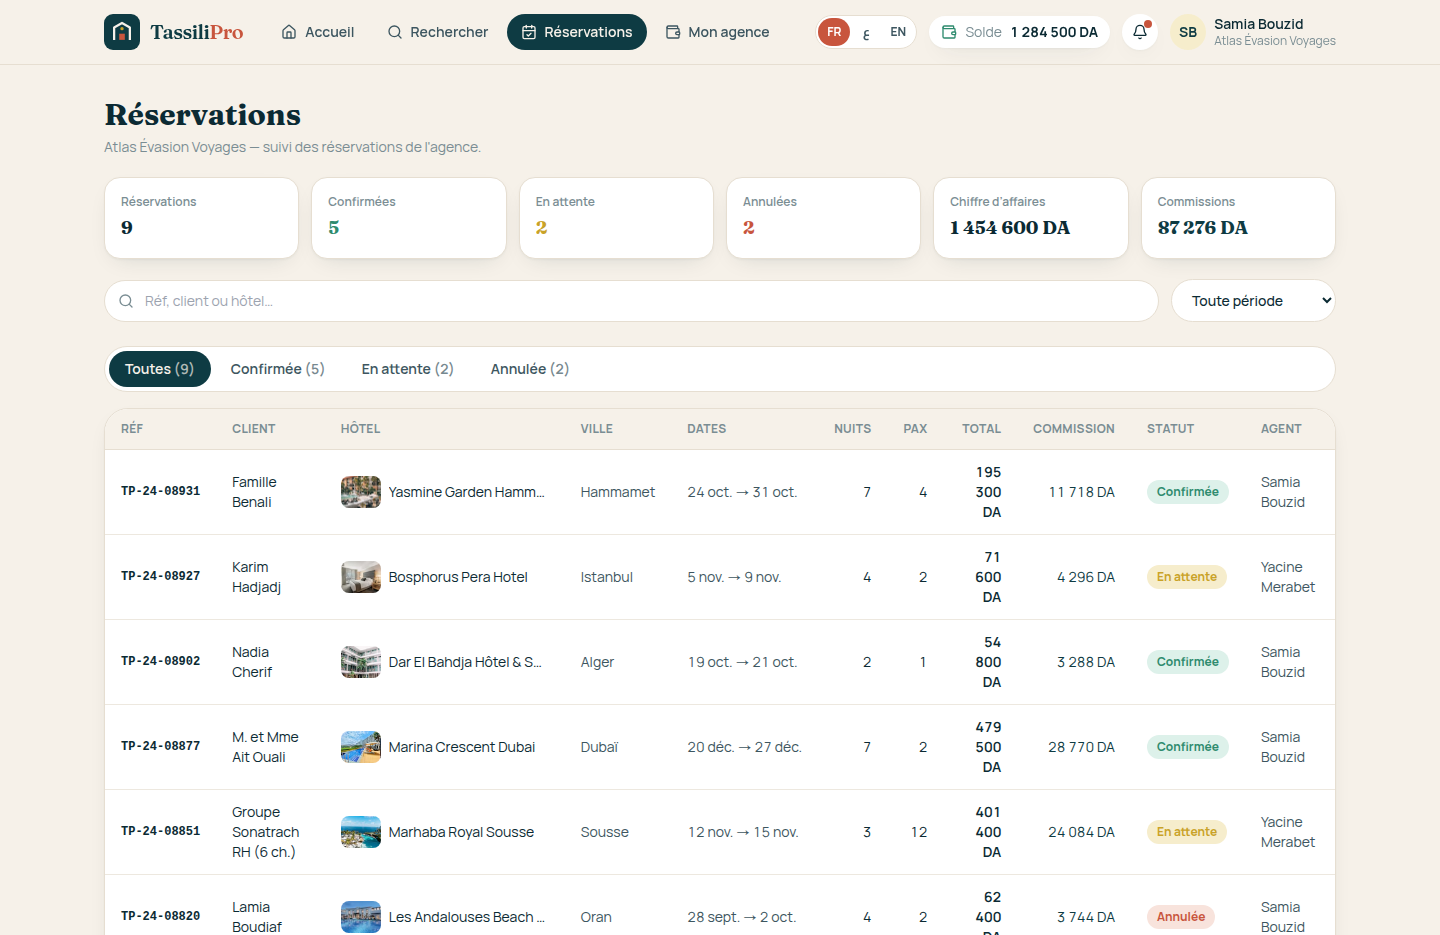The height and width of the screenshot is (935, 1440).
Task: Switch language to EN
Action: point(898,32)
